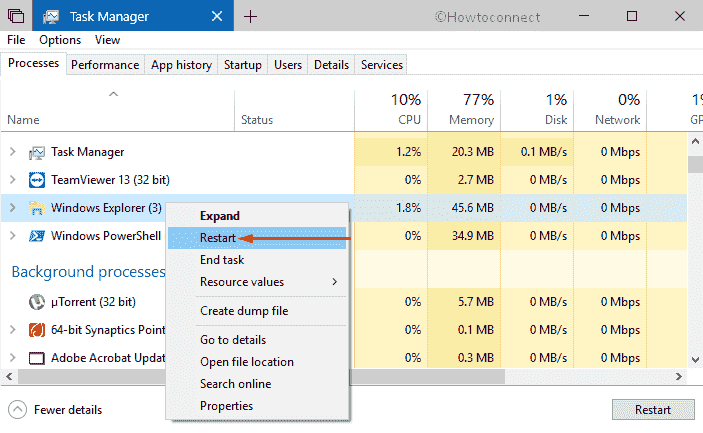Screen dimensions: 703x433
Task: Select the TeamViewer 13 (32 bit) row name
Action: 110,180
